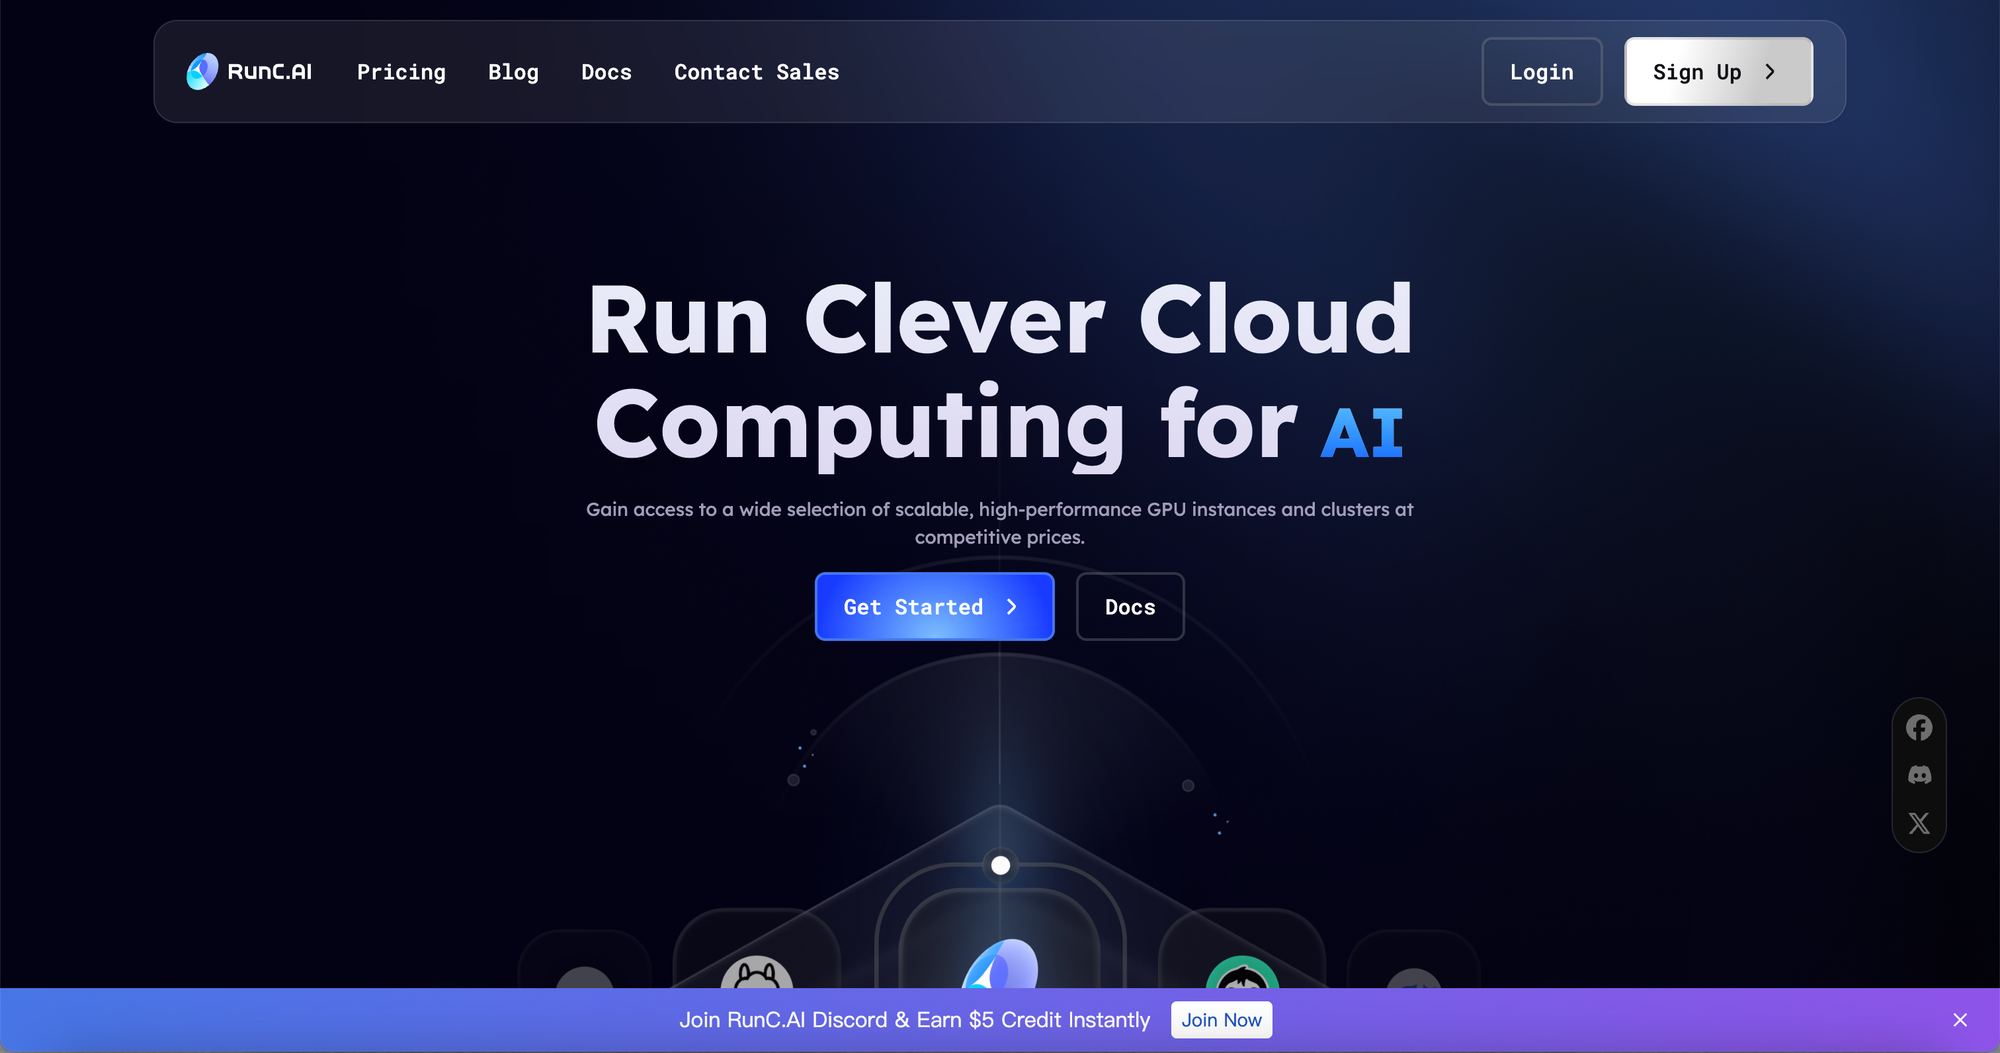The image size is (2000, 1053).
Task: Go to the Blog menu item
Action: pos(513,72)
